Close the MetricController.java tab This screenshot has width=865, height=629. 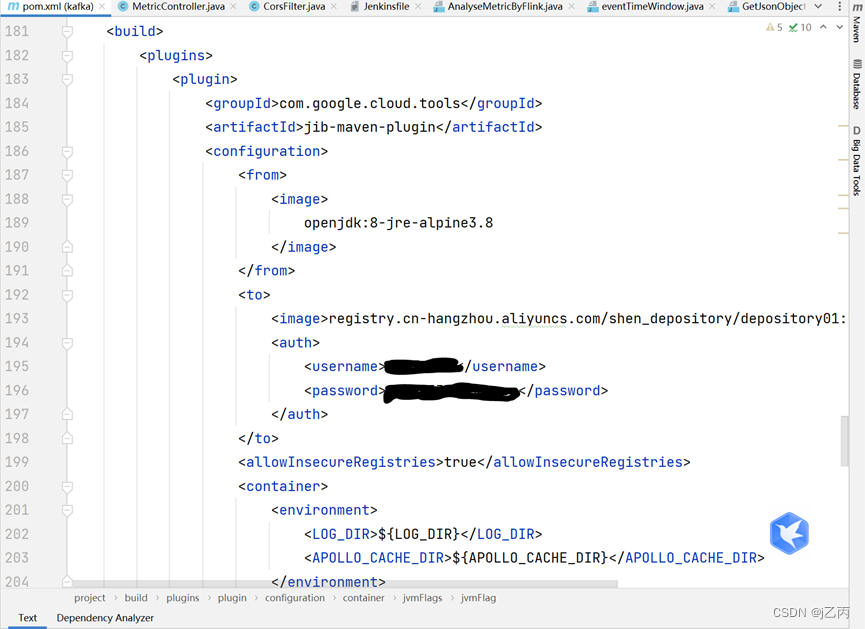tap(233, 7)
